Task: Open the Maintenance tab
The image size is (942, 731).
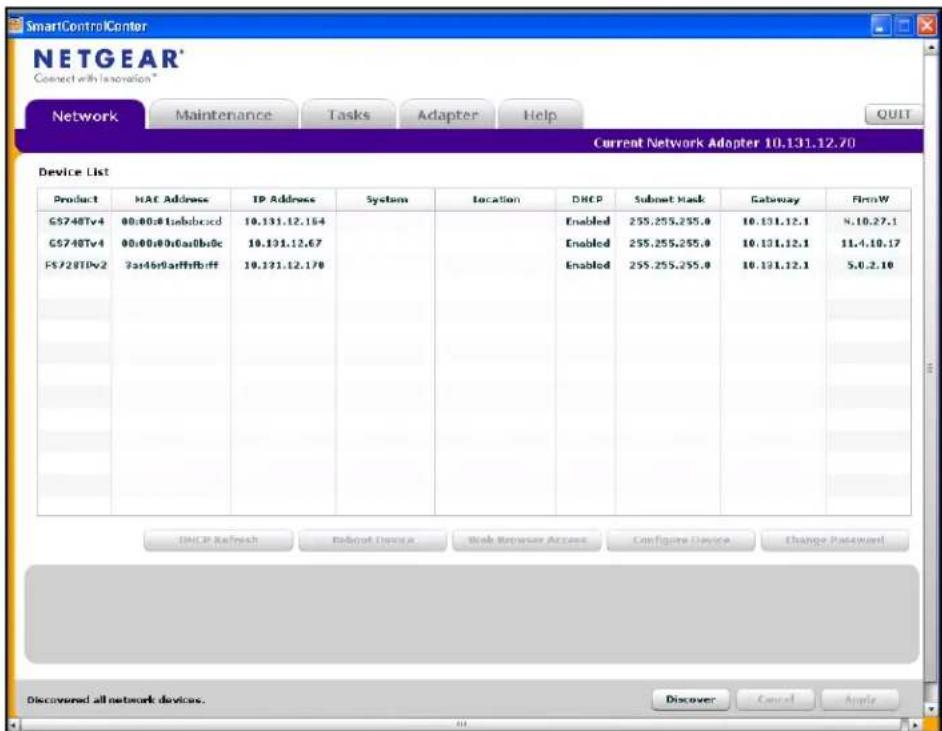Action: click(x=223, y=115)
